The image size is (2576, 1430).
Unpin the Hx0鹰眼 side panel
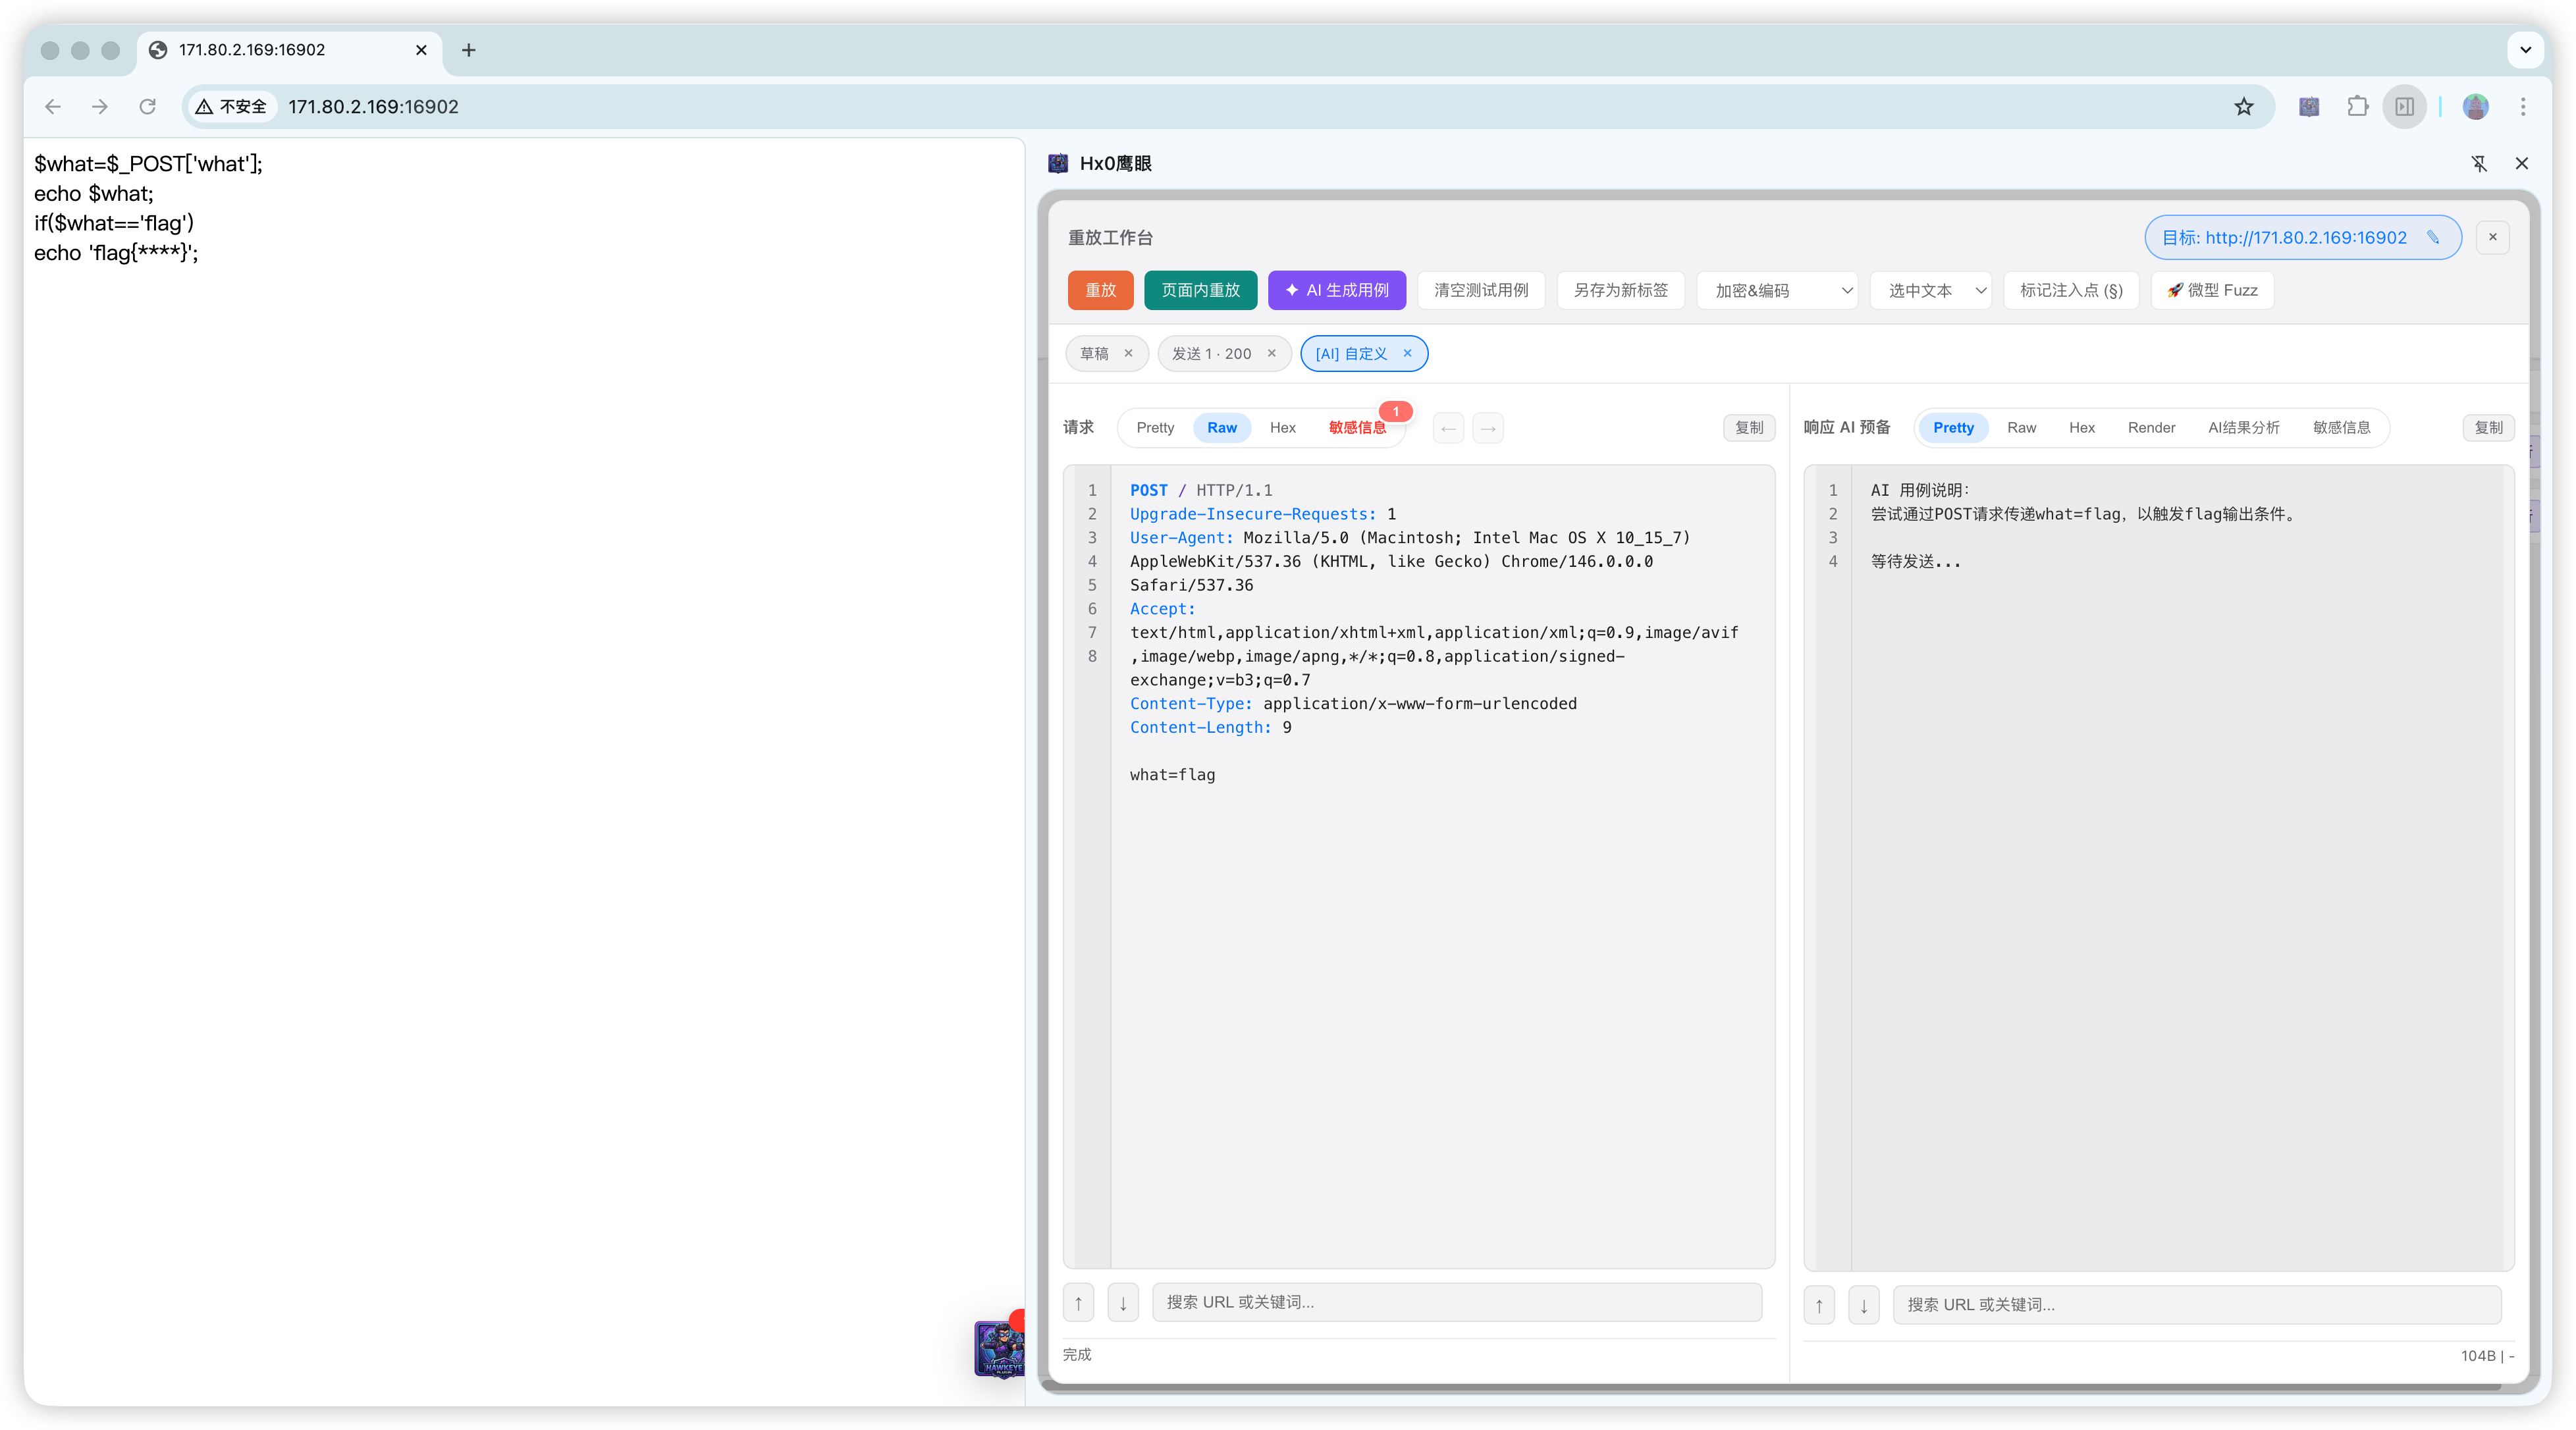click(x=2479, y=163)
